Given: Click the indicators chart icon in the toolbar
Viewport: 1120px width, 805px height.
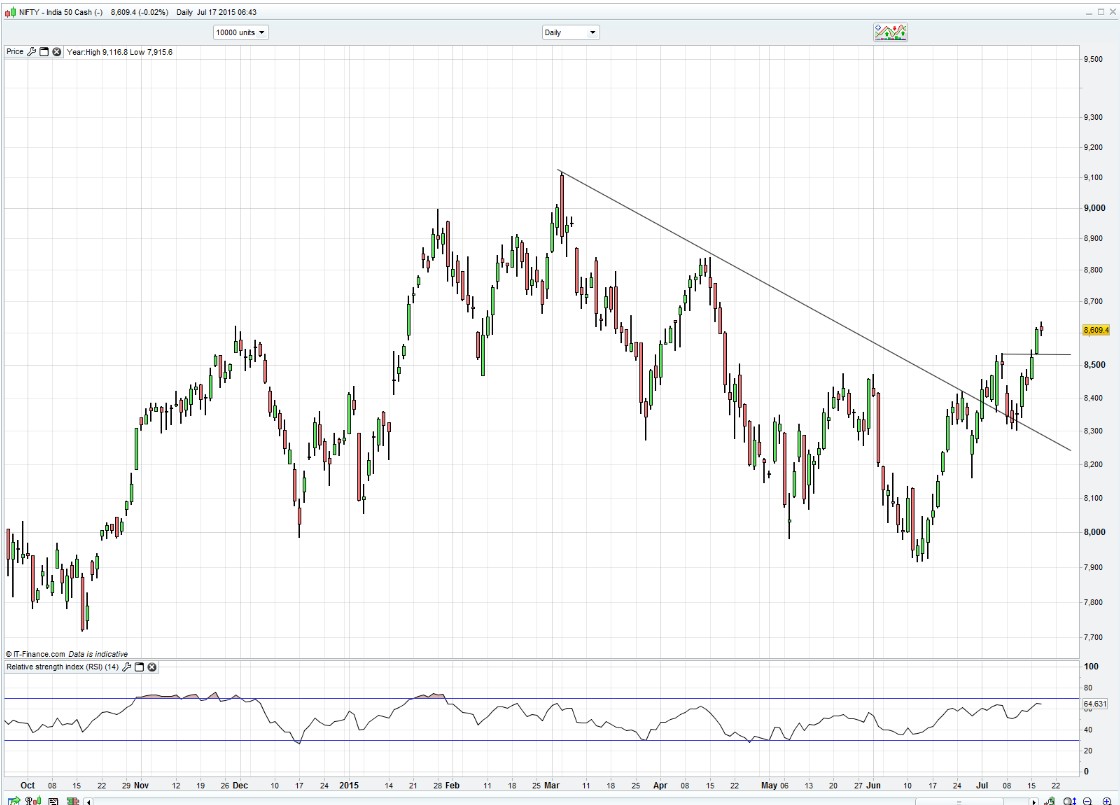Looking at the screenshot, I should (890, 32).
